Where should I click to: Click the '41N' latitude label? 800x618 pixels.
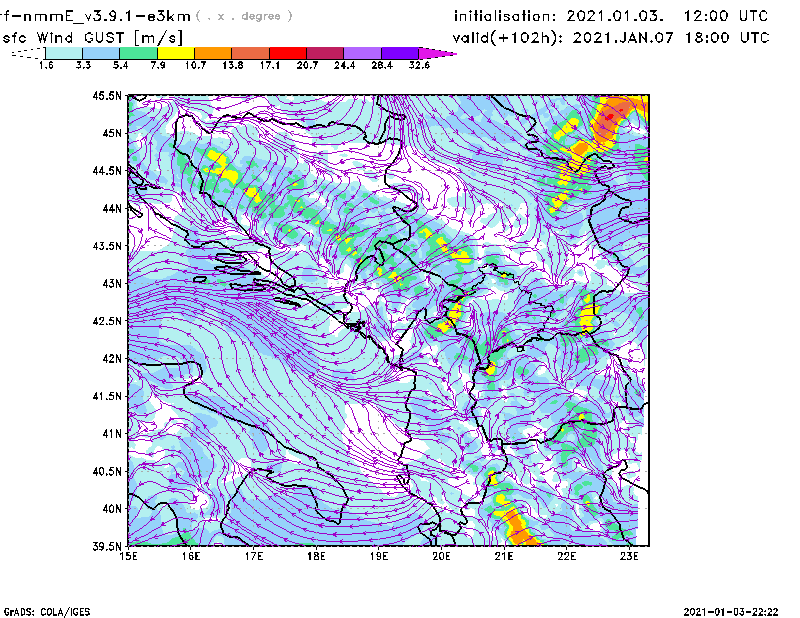click(112, 434)
